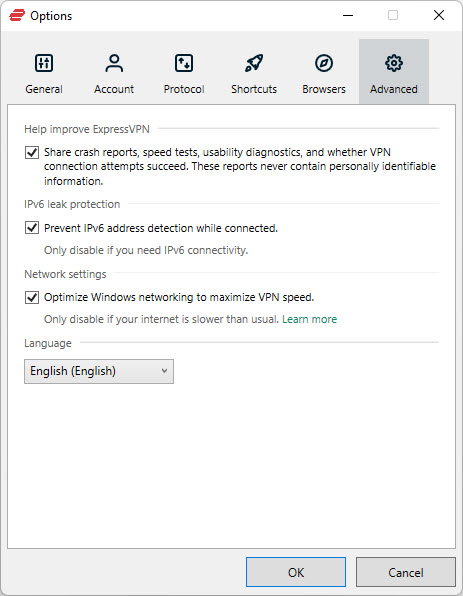The width and height of the screenshot is (463, 596).
Task: Open the English (English) language dropdown
Action: click(x=99, y=371)
